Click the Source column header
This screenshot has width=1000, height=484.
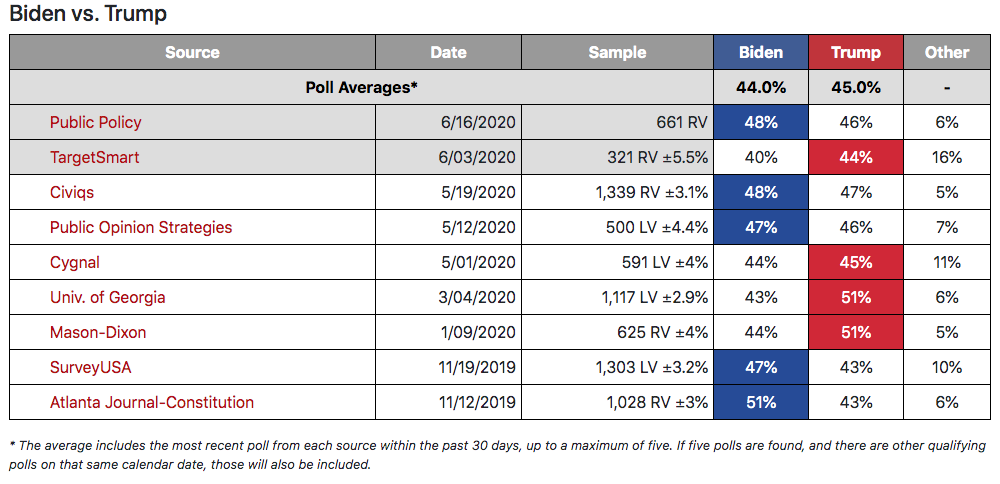point(192,52)
